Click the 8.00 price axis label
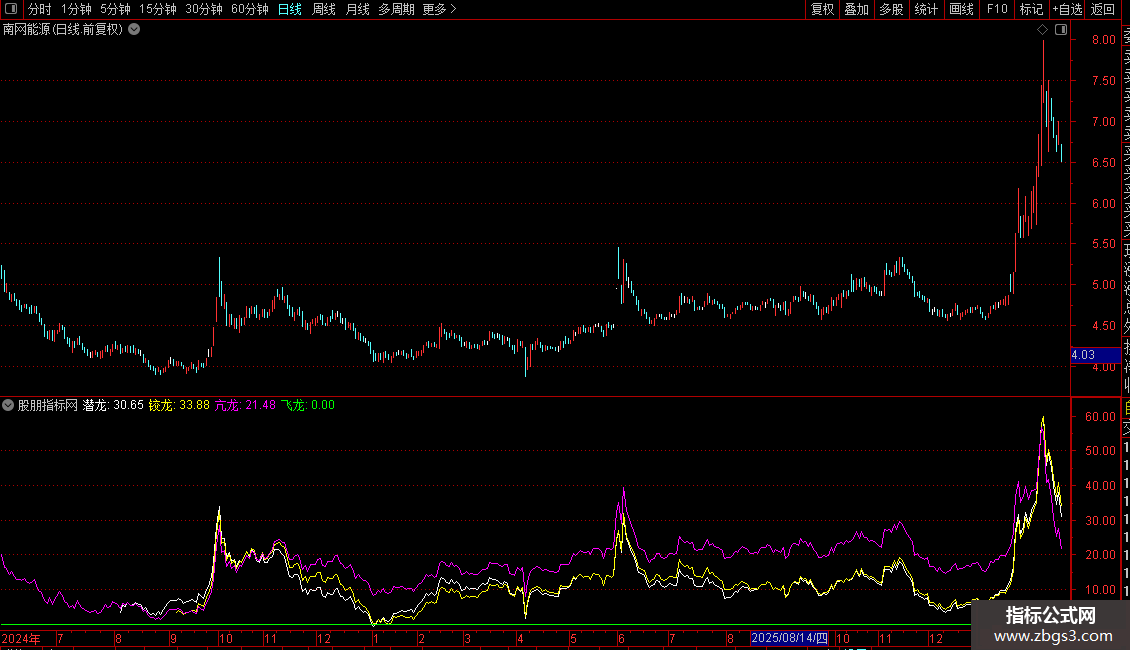 (1103, 40)
